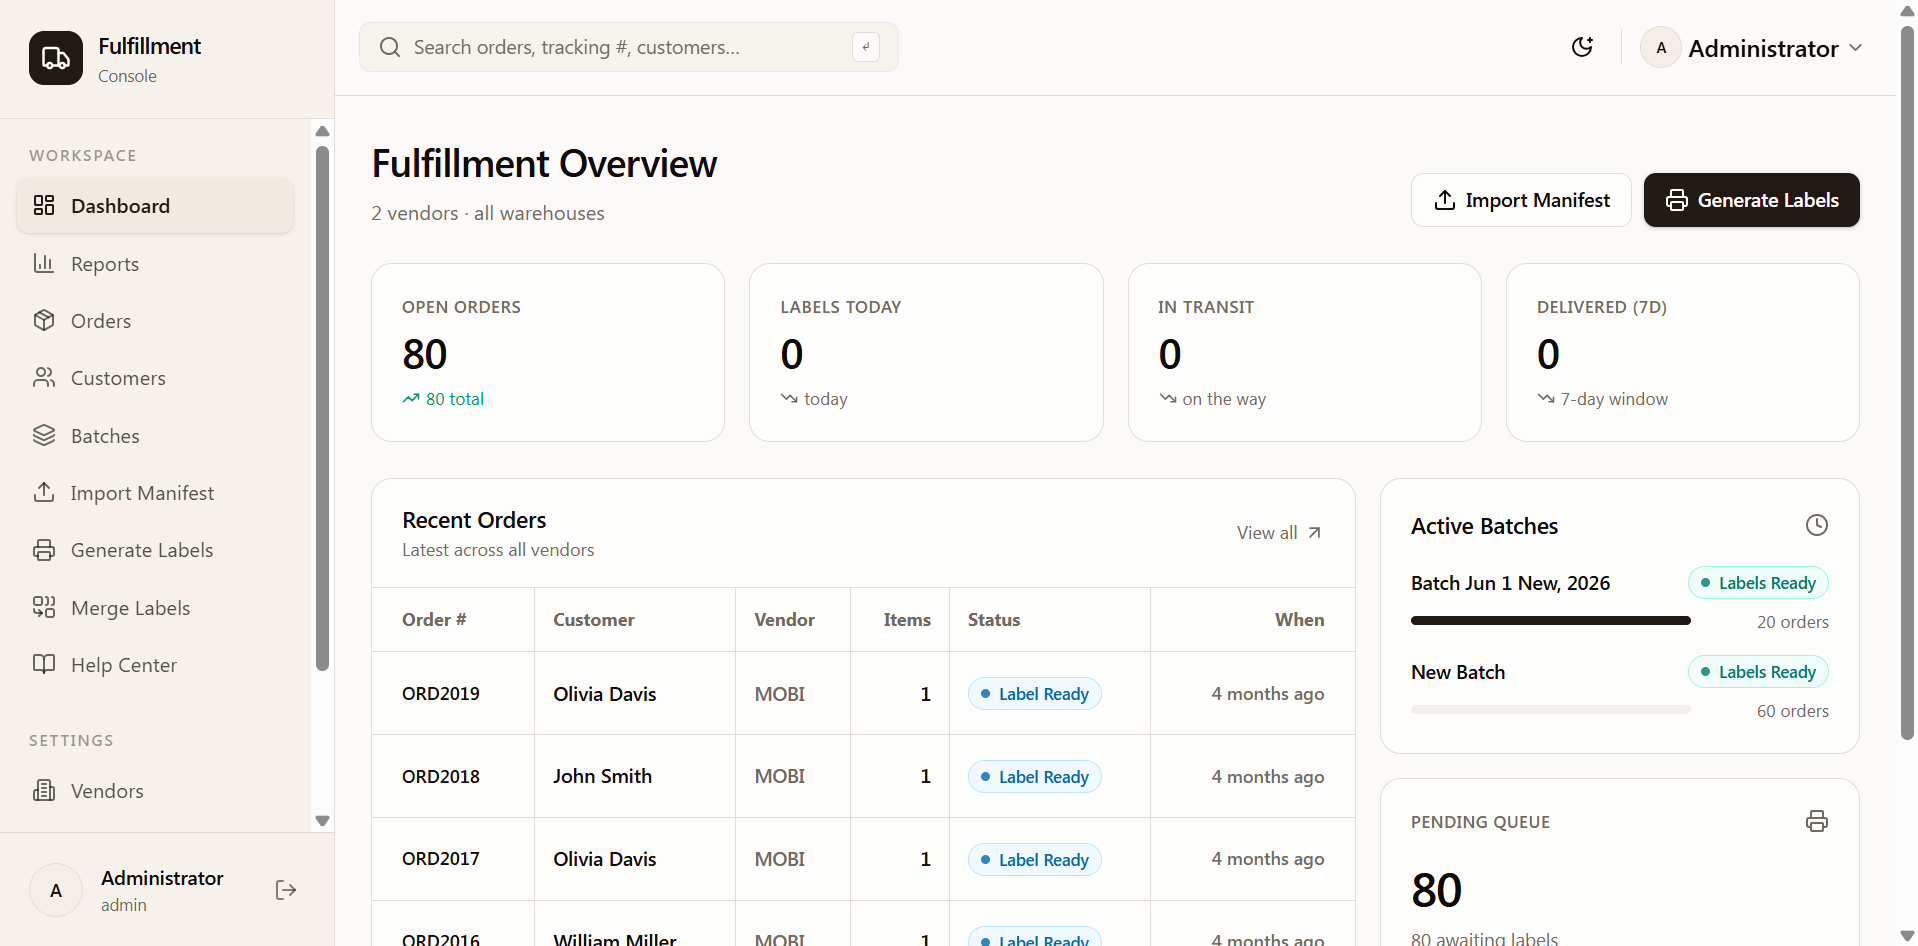The width and height of the screenshot is (1918, 946).
Task: Click the header Administrator avatar
Action: coord(1661,47)
